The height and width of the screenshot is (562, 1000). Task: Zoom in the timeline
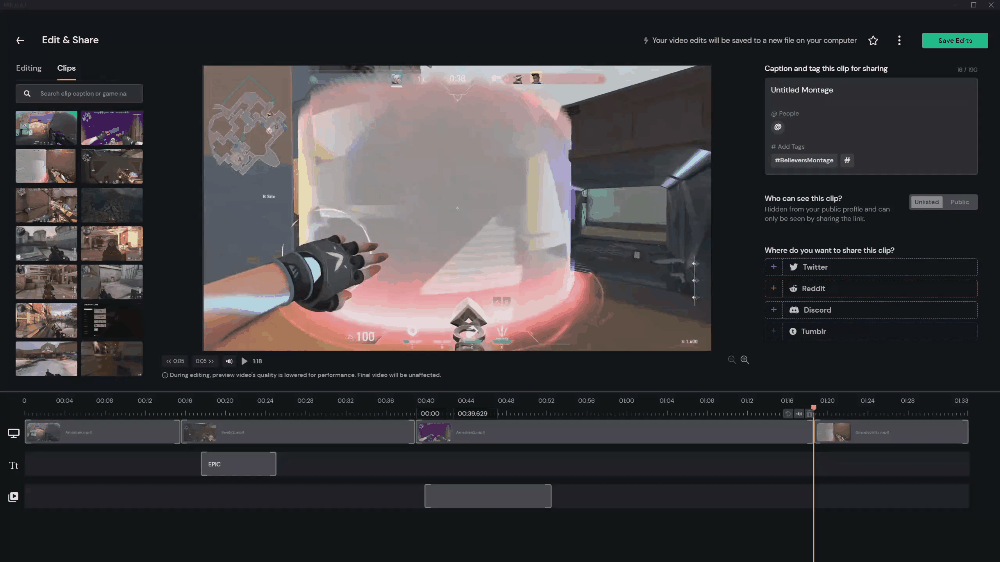pyautogui.click(x=744, y=360)
